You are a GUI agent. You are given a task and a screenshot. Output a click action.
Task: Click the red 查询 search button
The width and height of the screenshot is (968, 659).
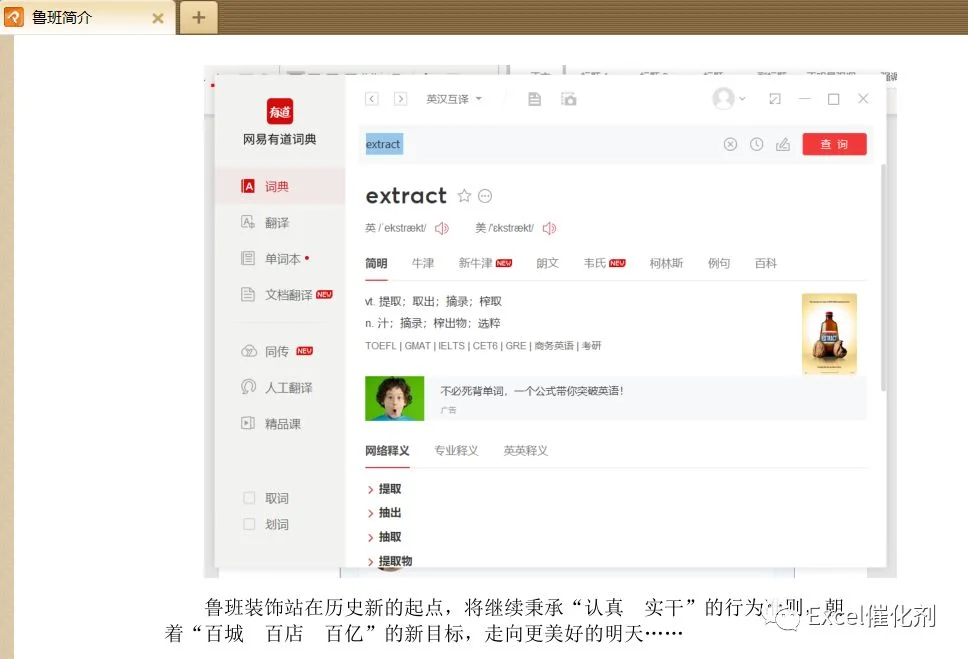tap(835, 145)
